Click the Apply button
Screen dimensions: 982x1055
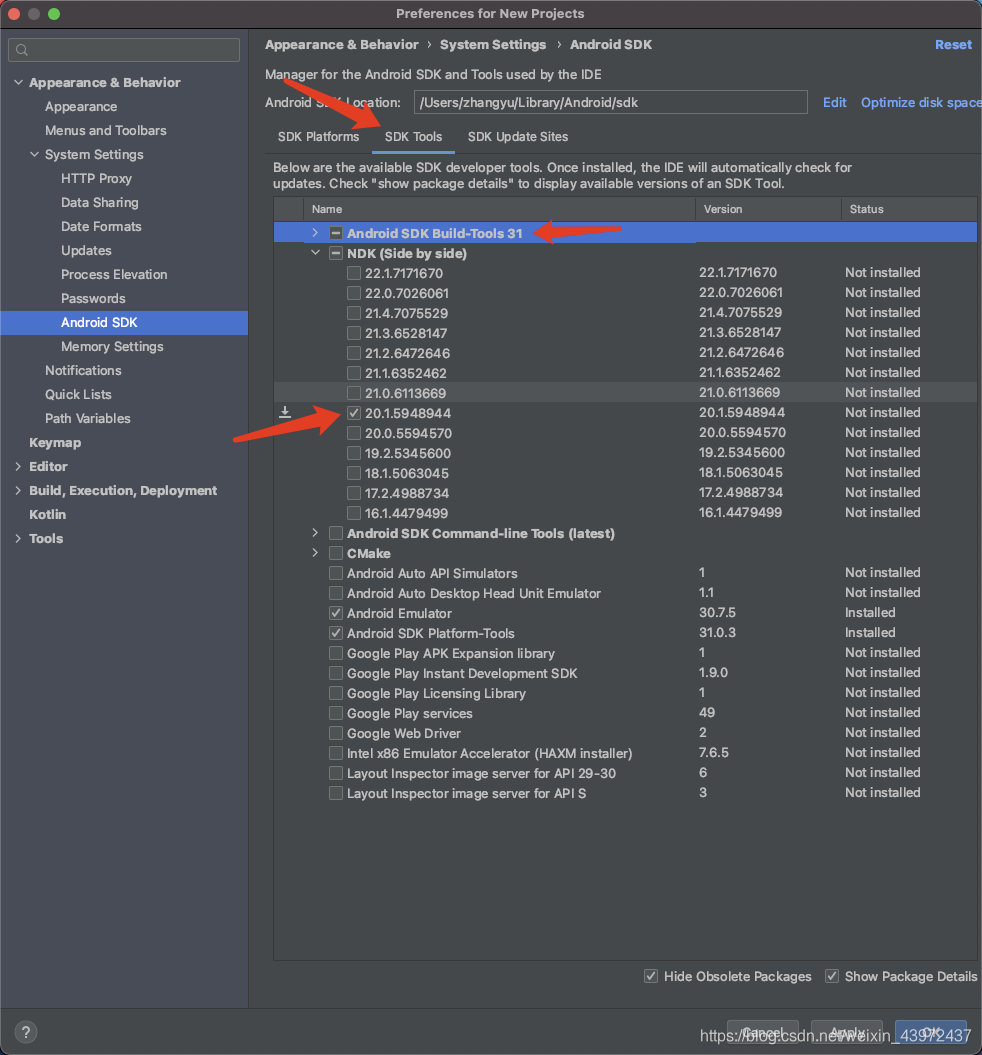847,1033
